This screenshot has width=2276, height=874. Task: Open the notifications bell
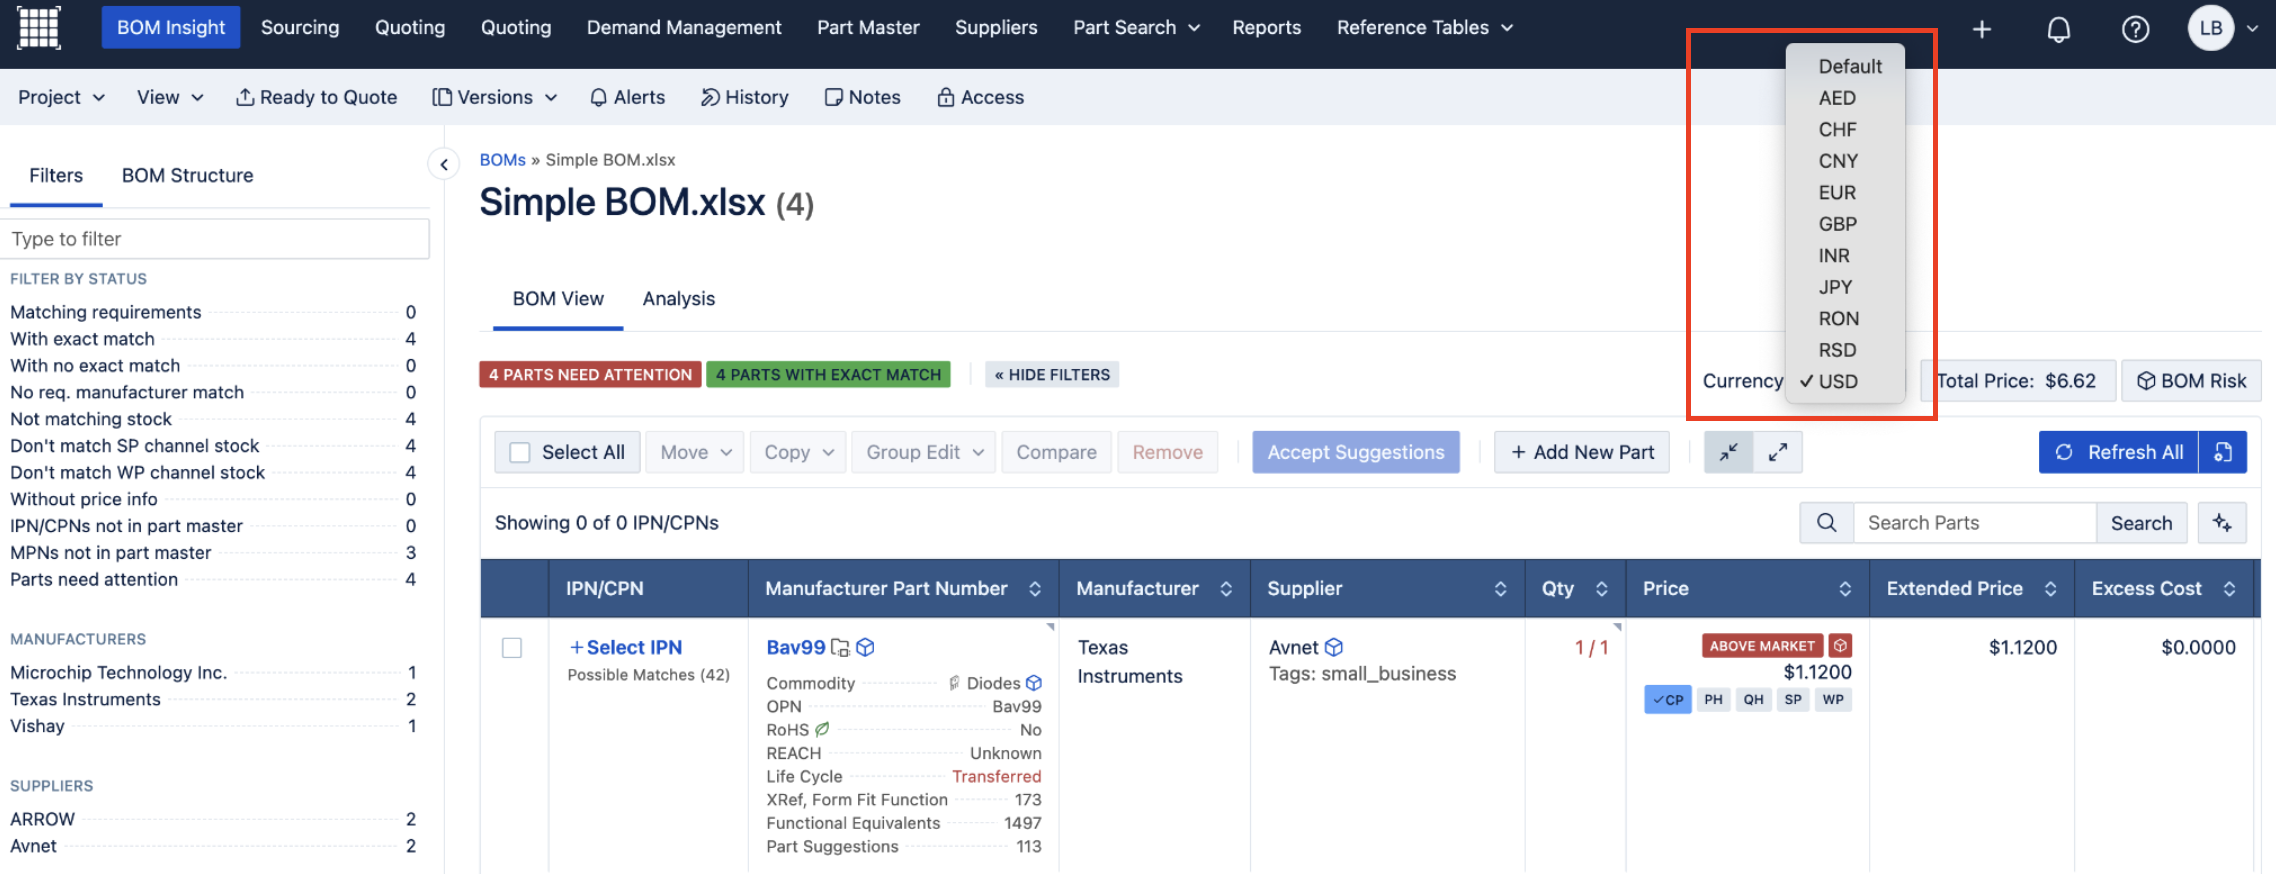tap(2058, 29)
